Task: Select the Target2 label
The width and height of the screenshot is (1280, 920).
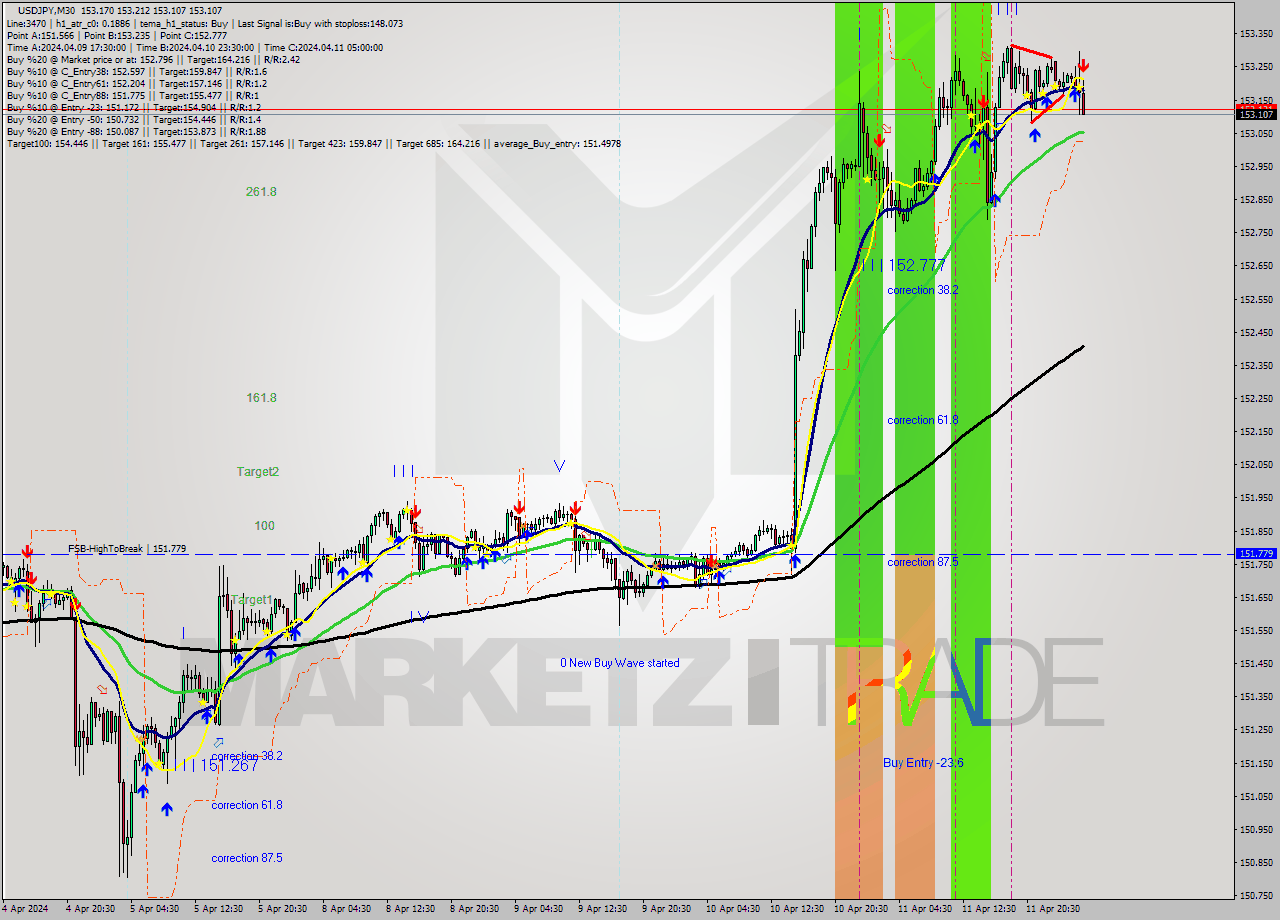Action: [x=258, y=471]
